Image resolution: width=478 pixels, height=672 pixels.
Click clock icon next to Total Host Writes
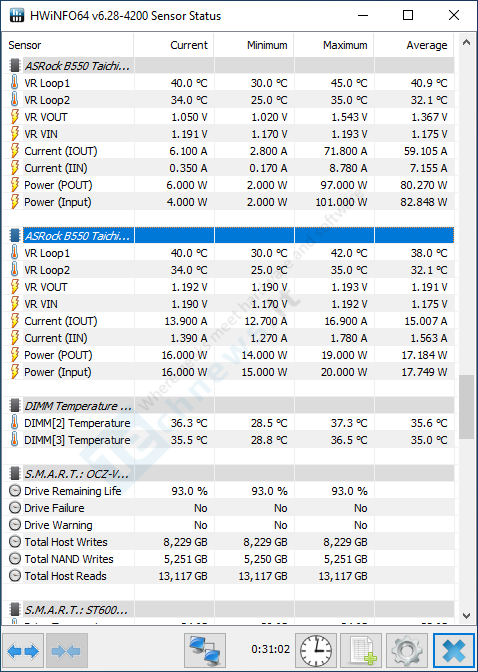15,542
